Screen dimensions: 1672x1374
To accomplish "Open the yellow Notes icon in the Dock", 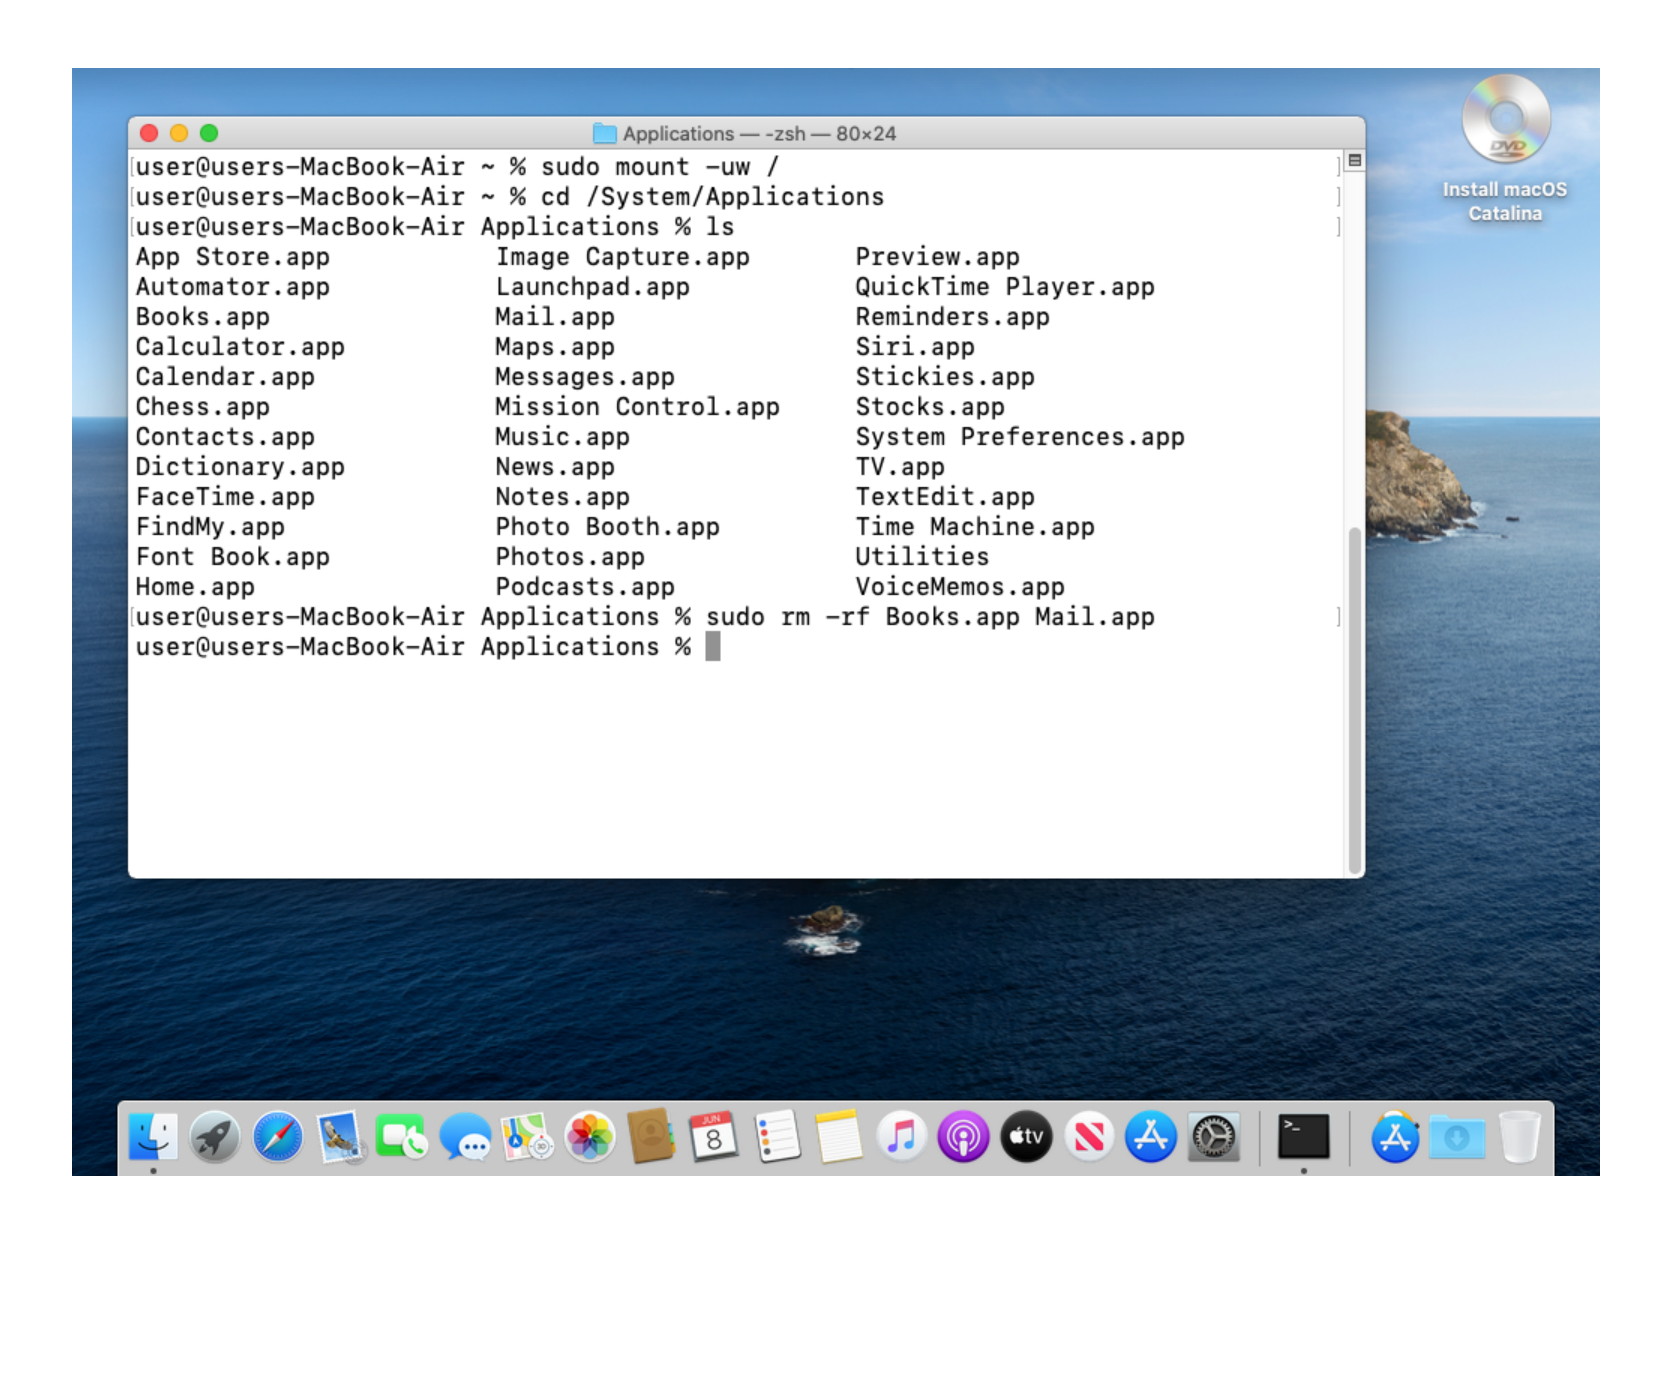I will (839, 1137).
